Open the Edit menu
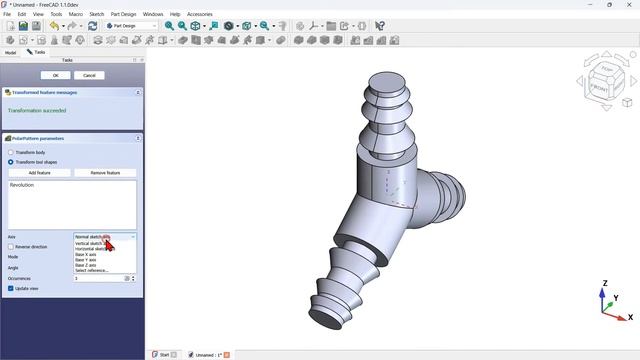 coord(22,14)
